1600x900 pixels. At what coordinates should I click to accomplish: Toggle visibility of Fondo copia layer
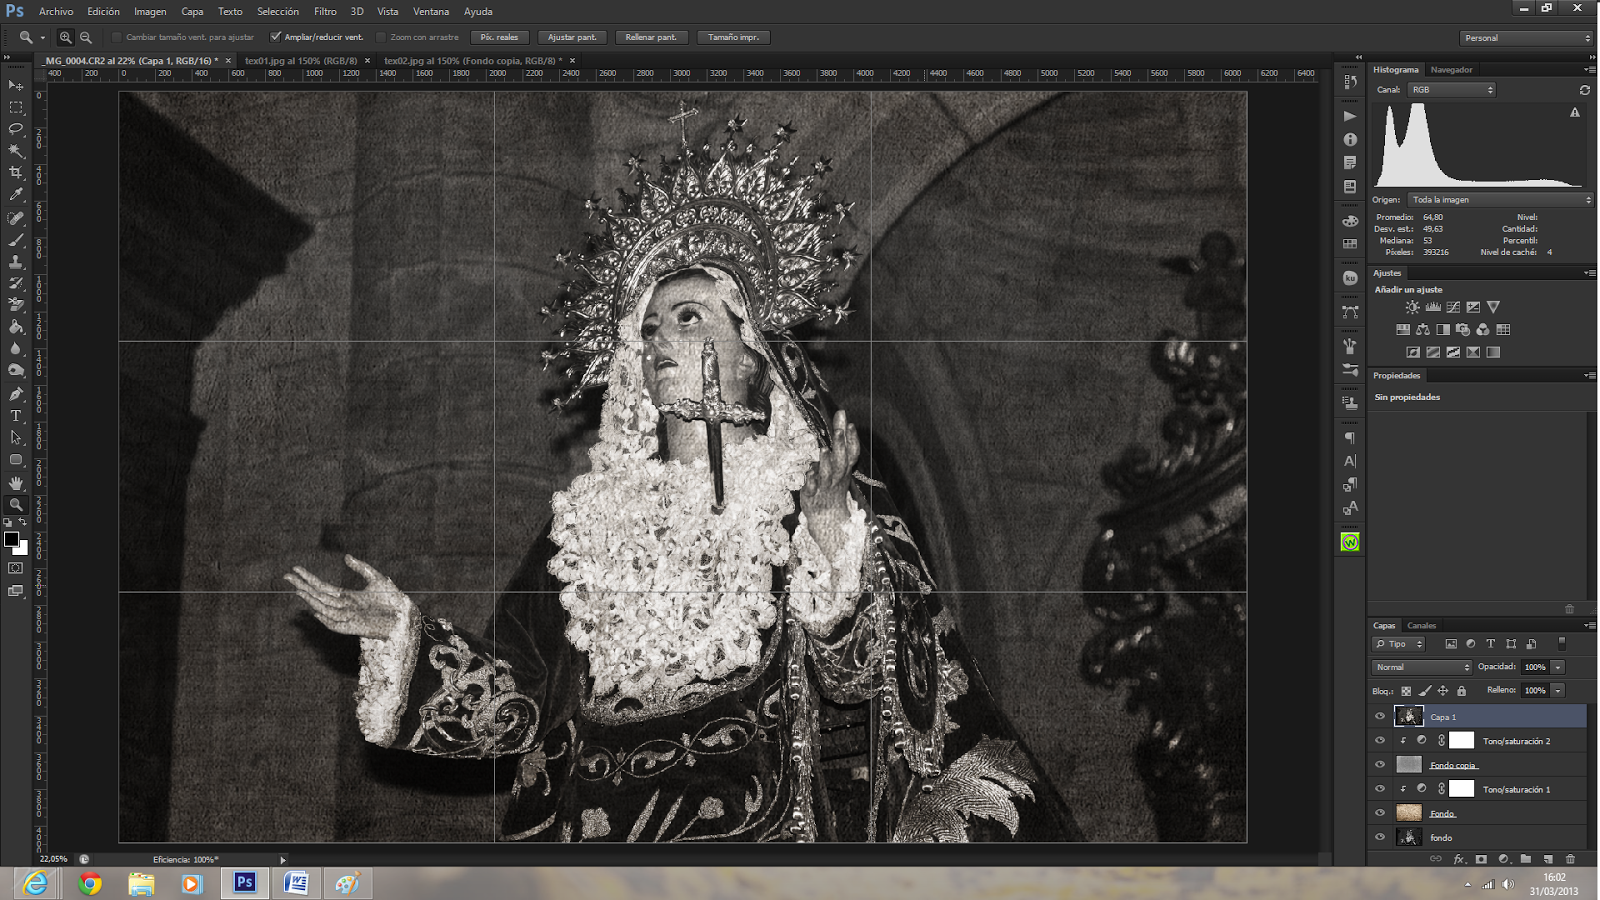pos(1380,765)
